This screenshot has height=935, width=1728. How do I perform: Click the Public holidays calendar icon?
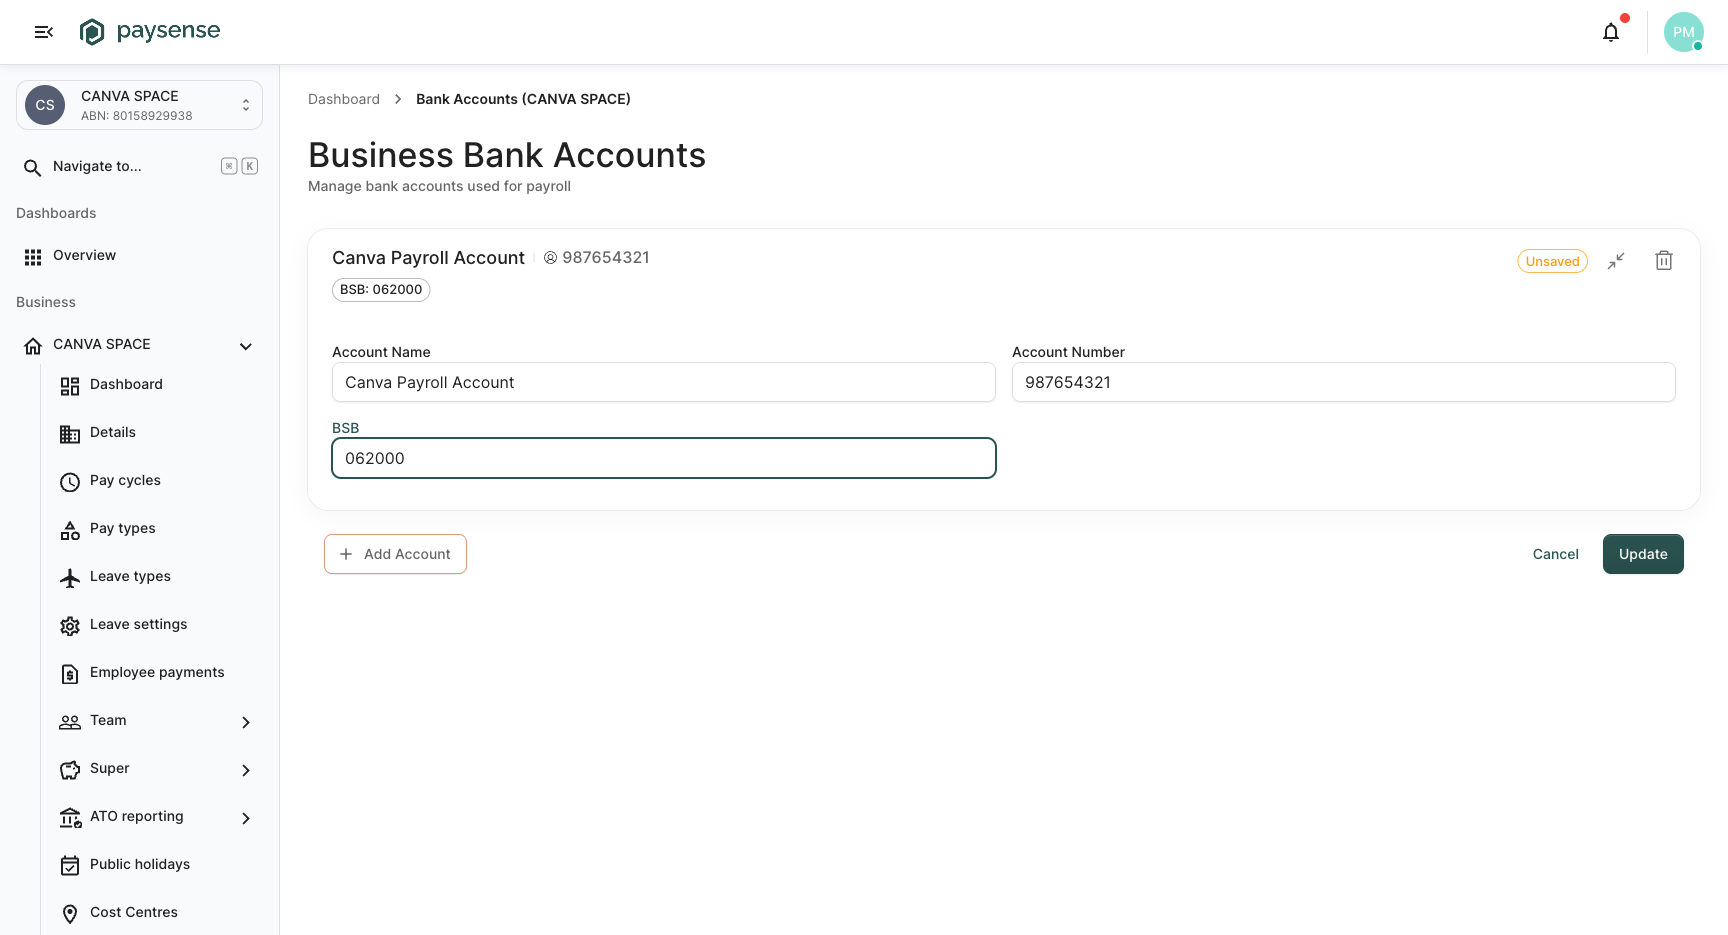[x=70, y=866]
